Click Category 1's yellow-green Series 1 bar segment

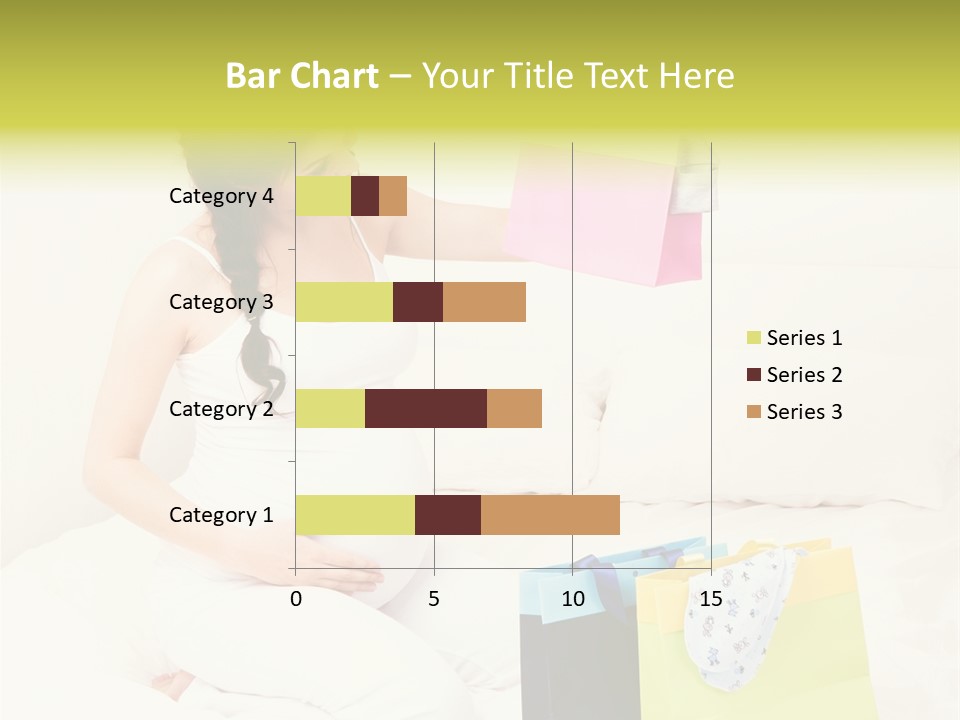point(355,514)
